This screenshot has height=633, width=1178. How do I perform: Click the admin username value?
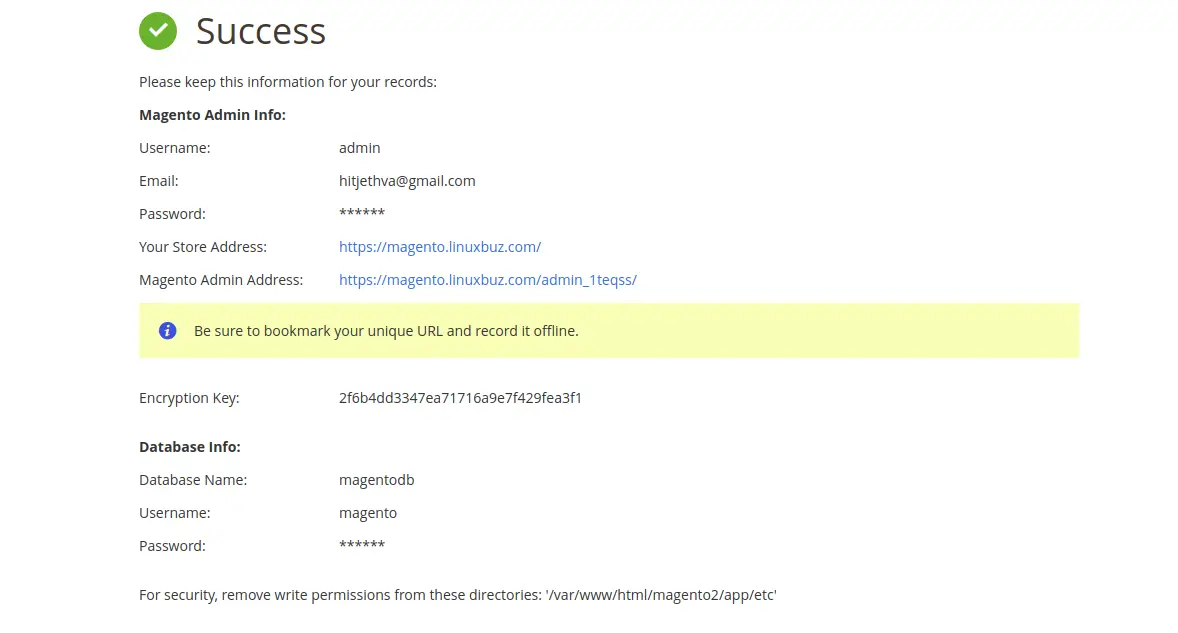click(360, 148)
